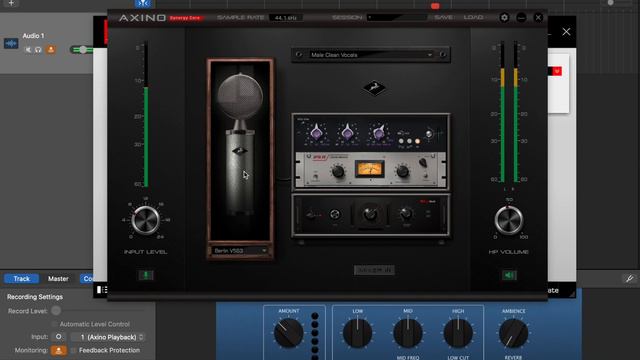Adjust the Input Level knob
This screenshot has height=360, width=640.
[x=145, y=220]
